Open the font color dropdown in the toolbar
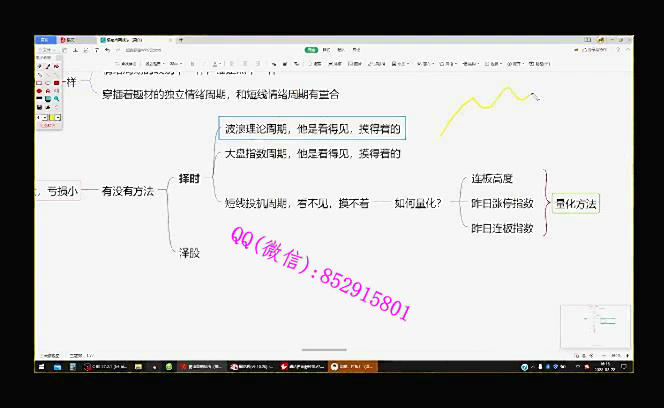Viewport: 664px width, 408px height. pos(222,63)
